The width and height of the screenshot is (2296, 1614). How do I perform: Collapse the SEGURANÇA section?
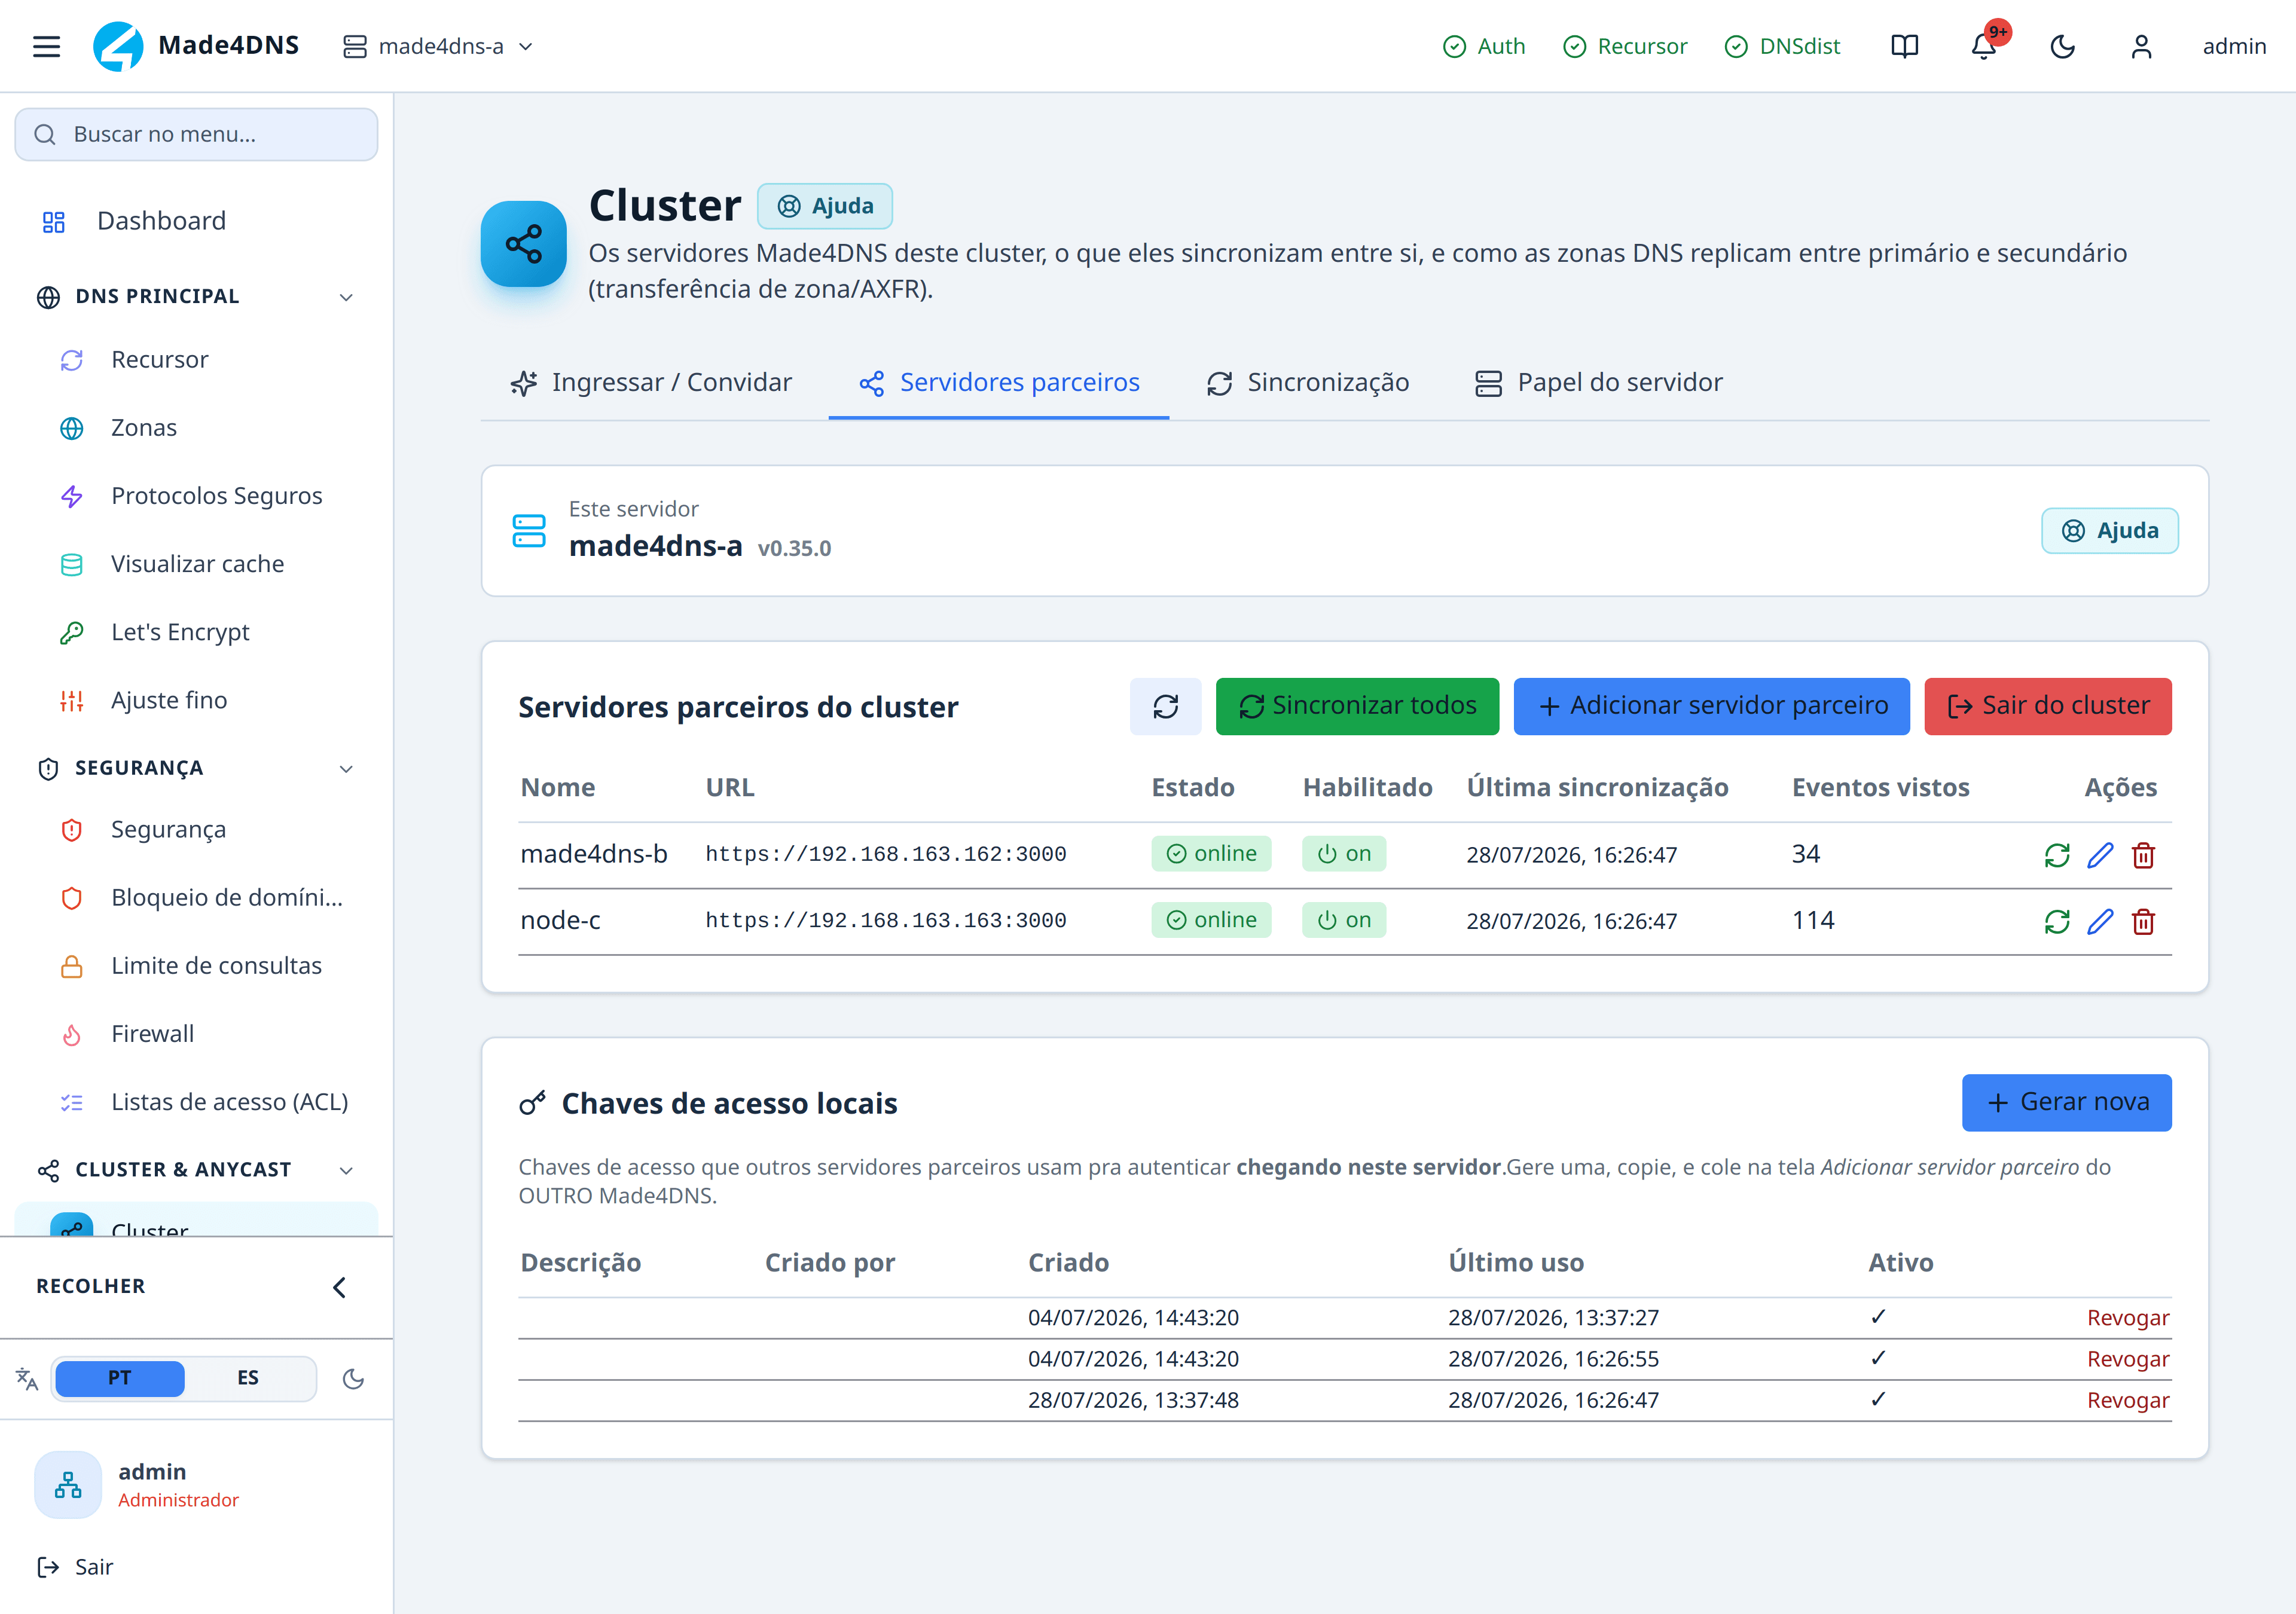[x=196, y=768]
